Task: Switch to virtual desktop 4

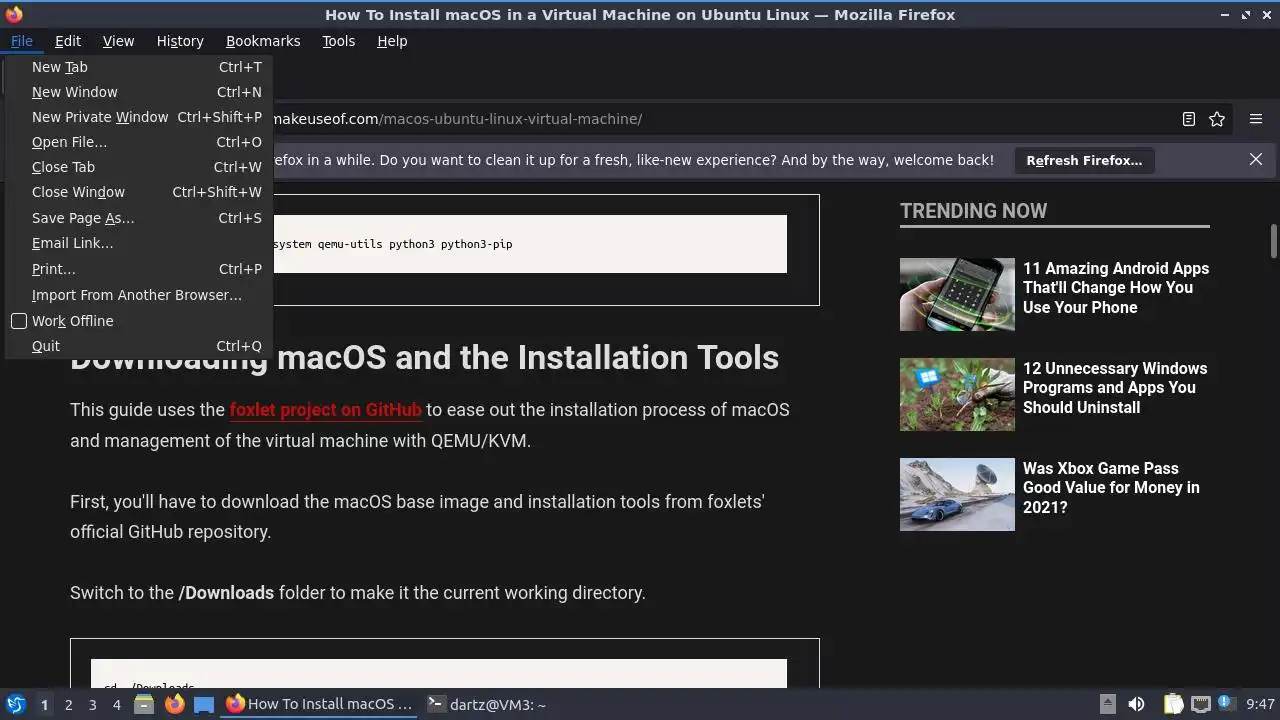Action: point(116,704)
